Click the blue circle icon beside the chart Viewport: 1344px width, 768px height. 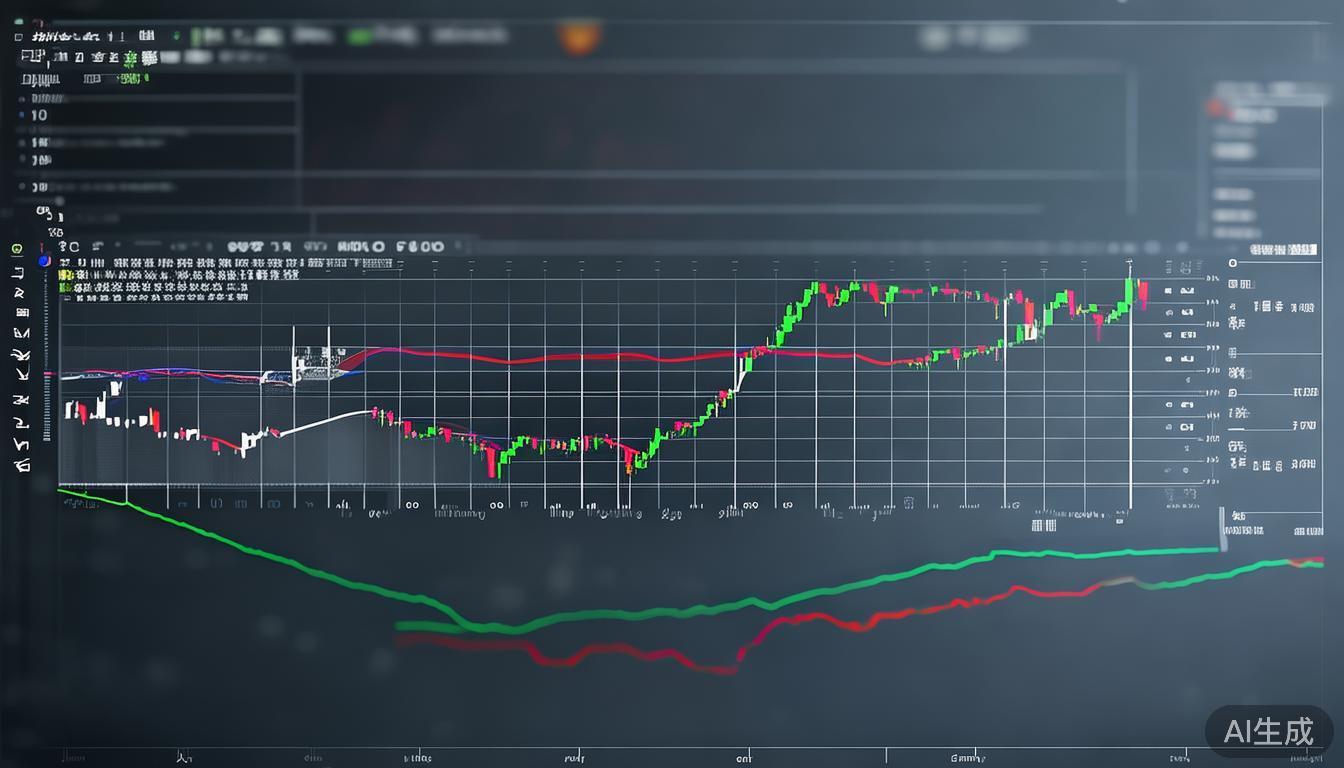click(x=44, y=261)
